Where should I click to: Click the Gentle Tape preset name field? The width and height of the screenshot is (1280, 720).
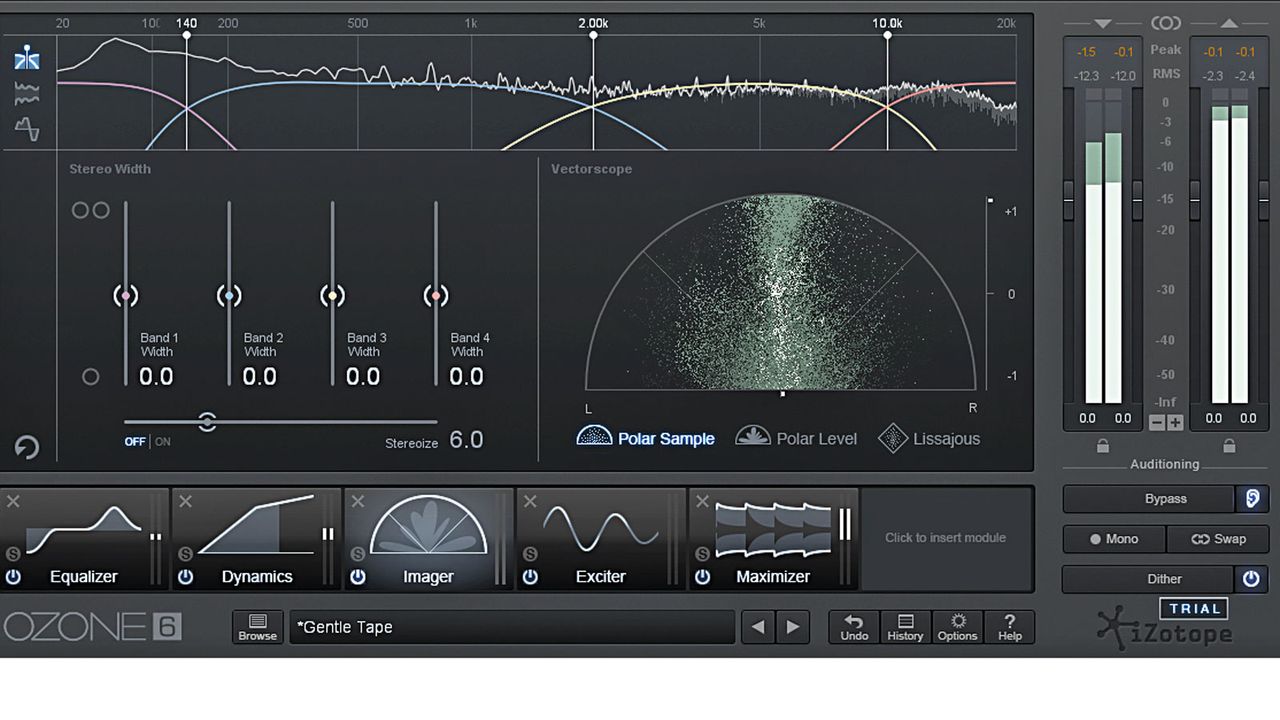point(512,627)
